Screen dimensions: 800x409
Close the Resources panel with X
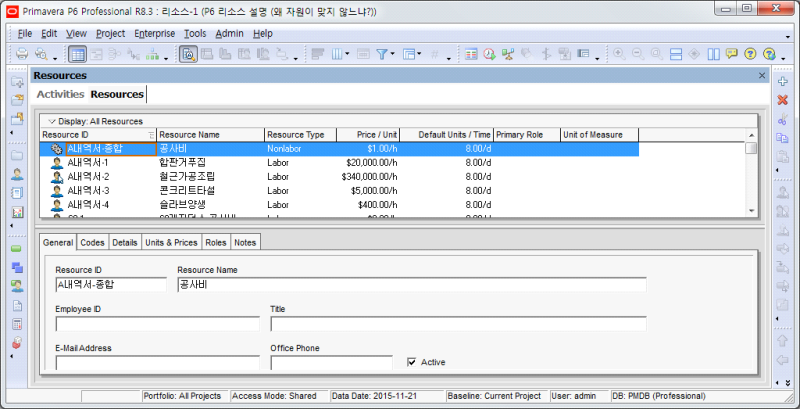tap(762, 75)
